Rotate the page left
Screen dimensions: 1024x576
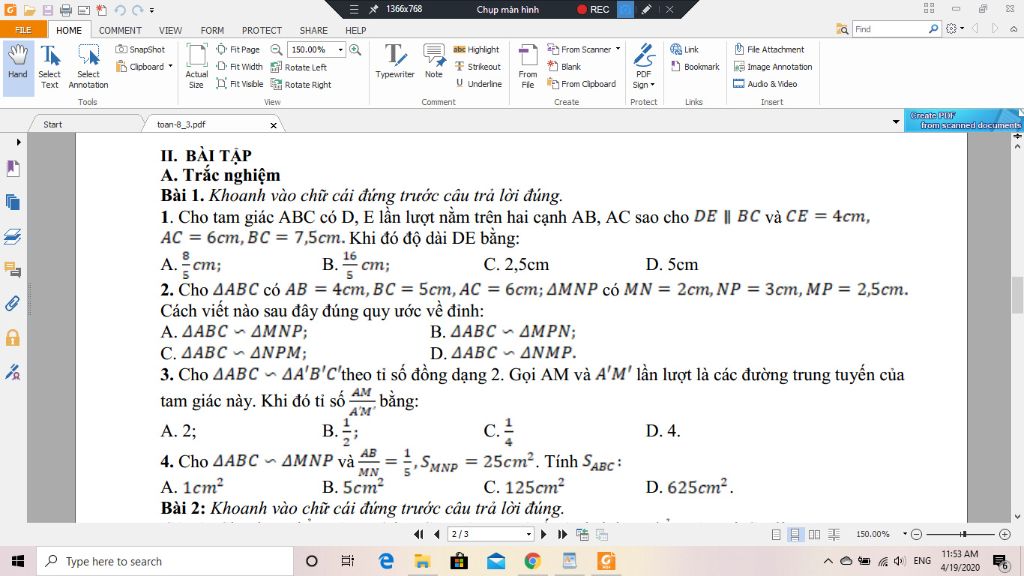pyautogui.click(x=299, y=67)
